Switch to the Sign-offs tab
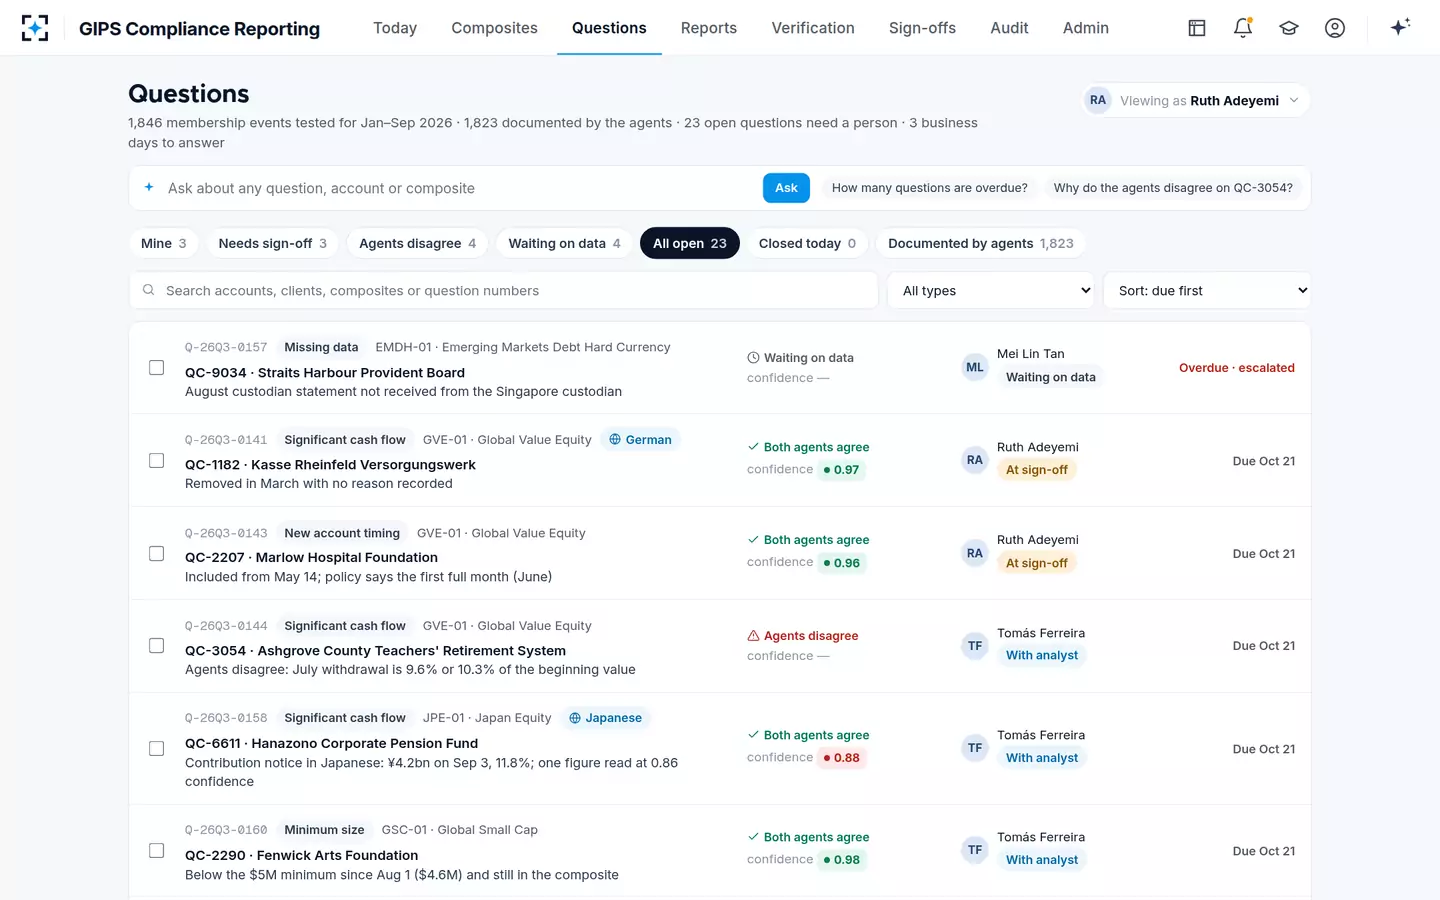Viewport: 1440px width, 900px height. [x=922, y=28]
